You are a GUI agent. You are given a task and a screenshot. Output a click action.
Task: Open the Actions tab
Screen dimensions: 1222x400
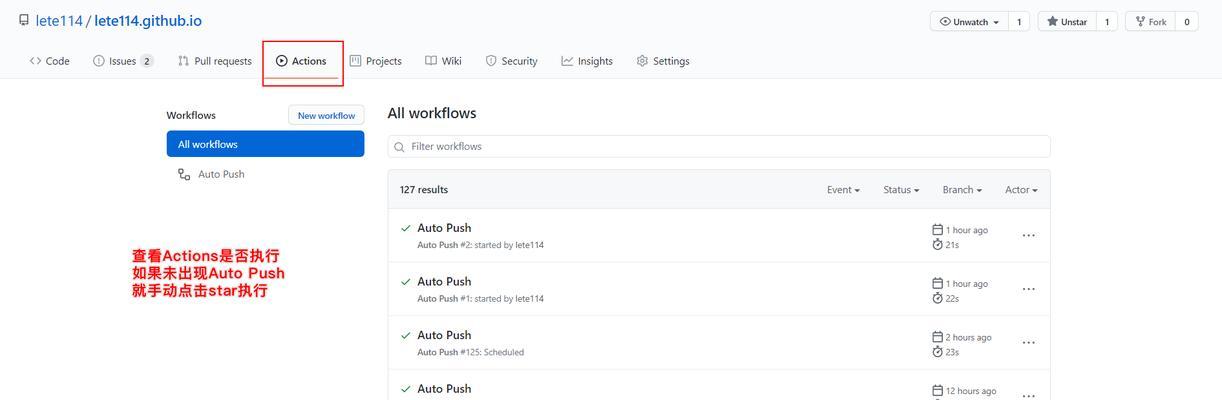pos(302,61)
